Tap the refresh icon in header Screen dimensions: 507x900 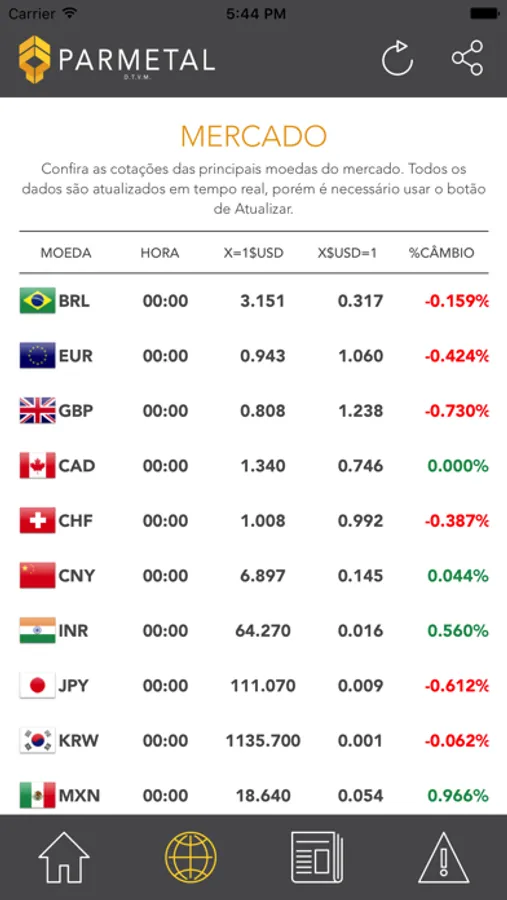click(397, 58)
